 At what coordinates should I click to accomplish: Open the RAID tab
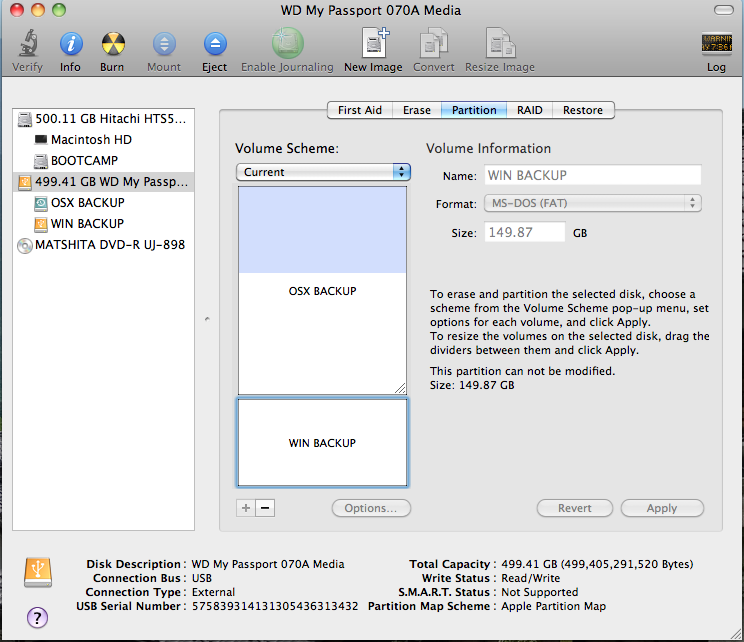pyautogui.click(x=530, y=110)
